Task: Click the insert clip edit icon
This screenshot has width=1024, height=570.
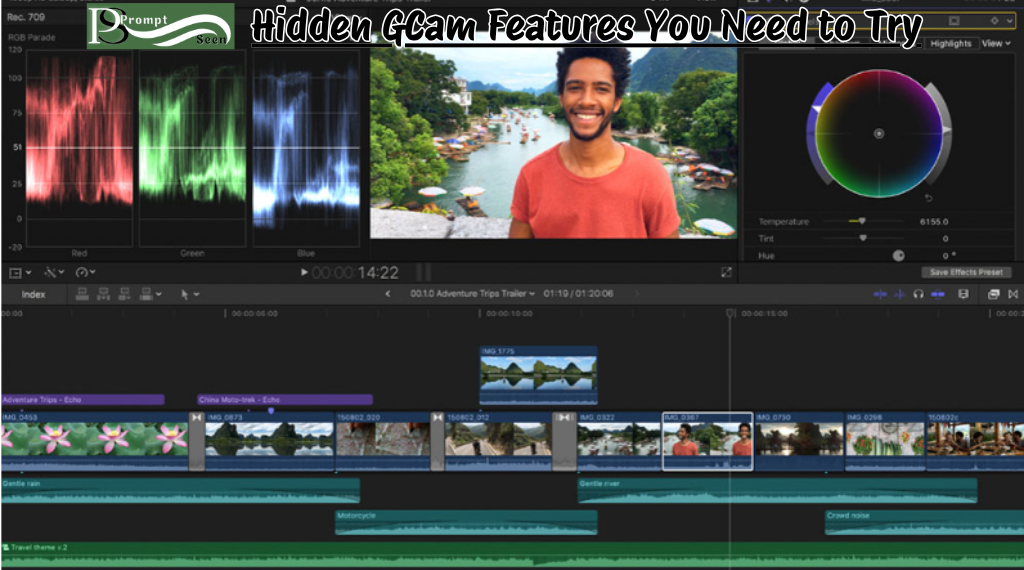Action: (x=103, y=294)
